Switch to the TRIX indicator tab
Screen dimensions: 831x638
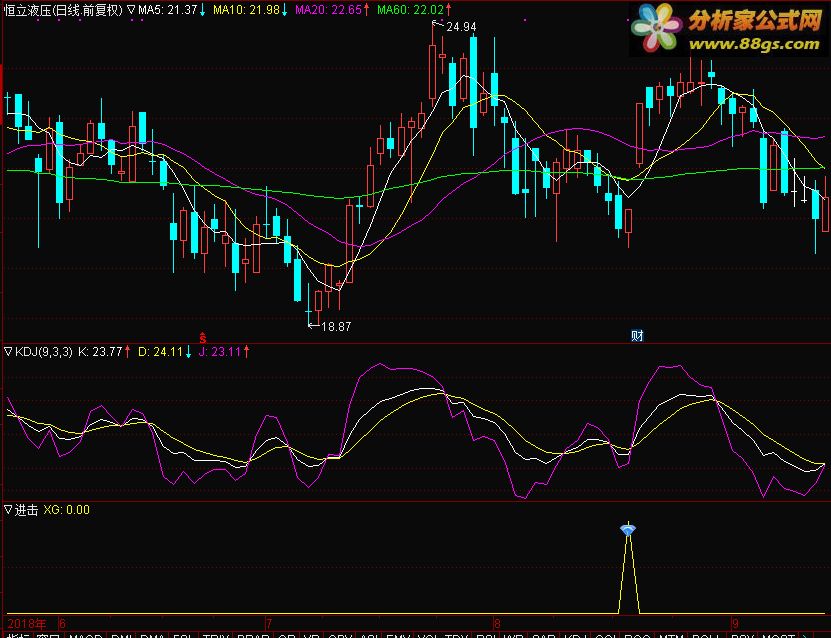click(x=216, y=635)
